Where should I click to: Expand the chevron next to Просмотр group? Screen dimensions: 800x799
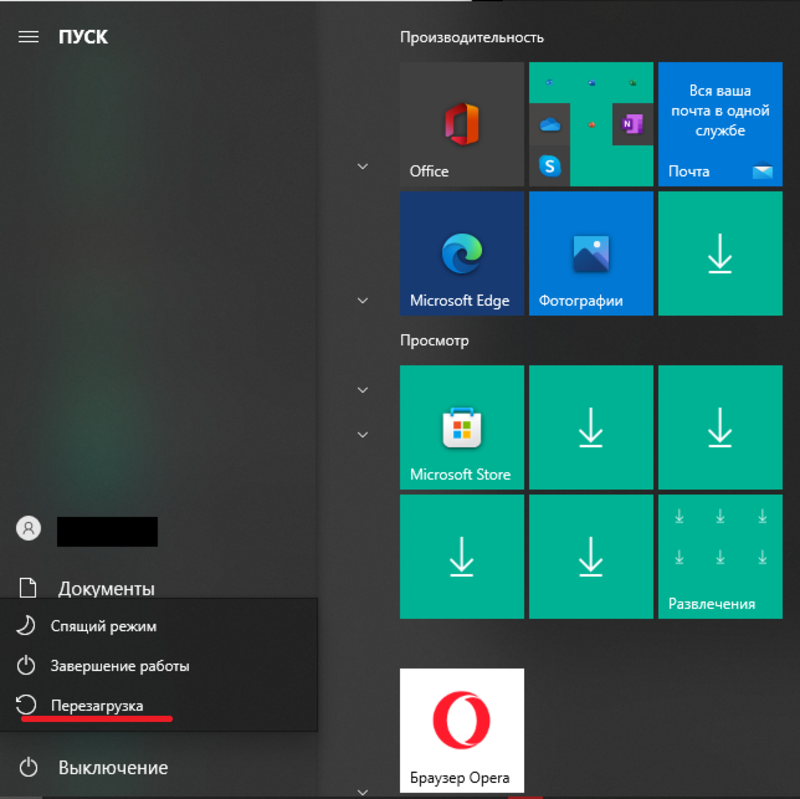click(363, 390)
